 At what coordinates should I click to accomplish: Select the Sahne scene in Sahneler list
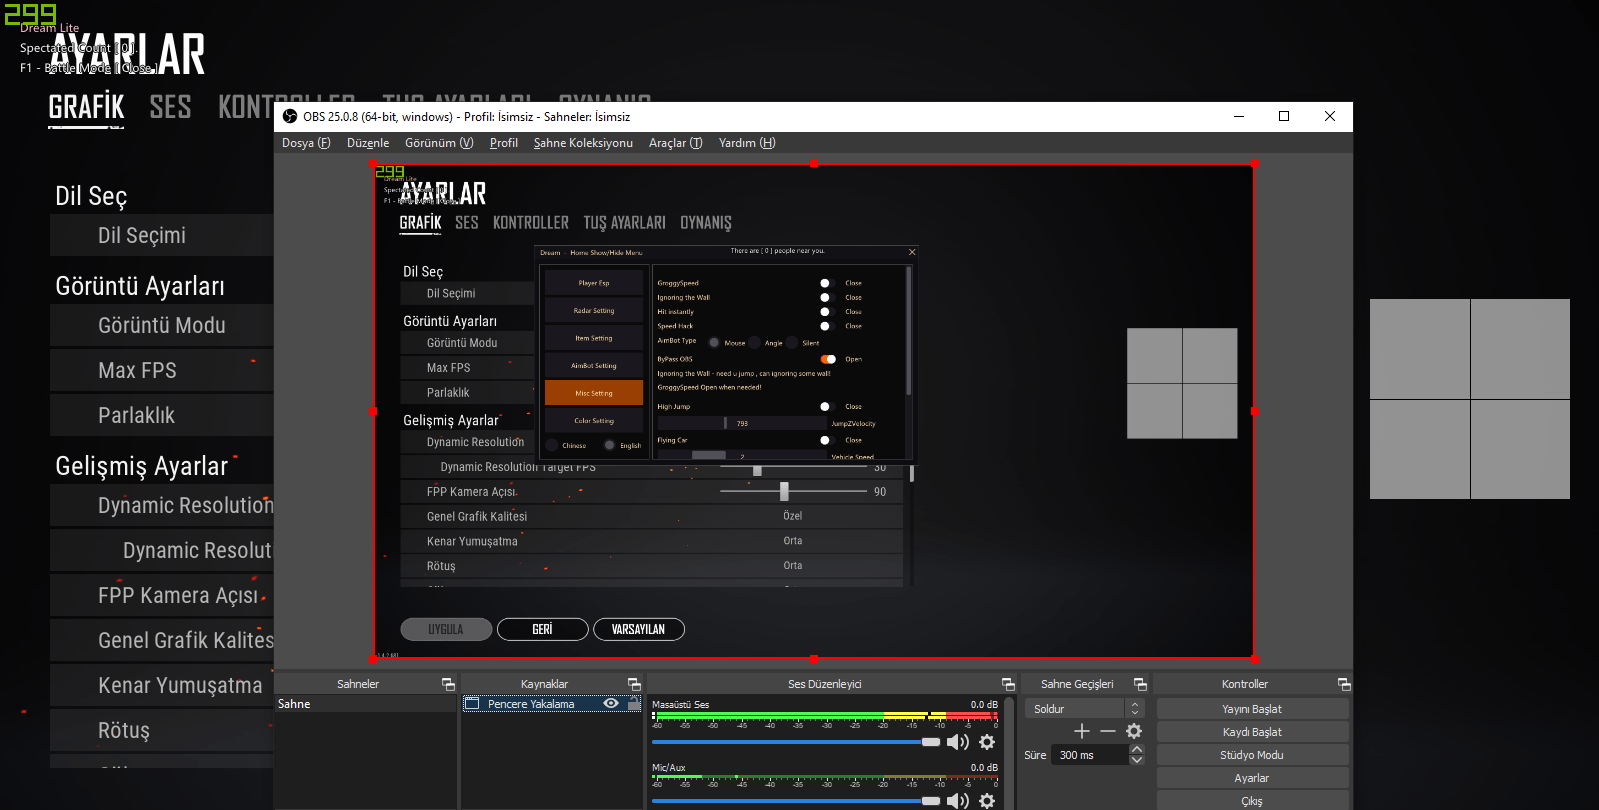coord(365,704)
